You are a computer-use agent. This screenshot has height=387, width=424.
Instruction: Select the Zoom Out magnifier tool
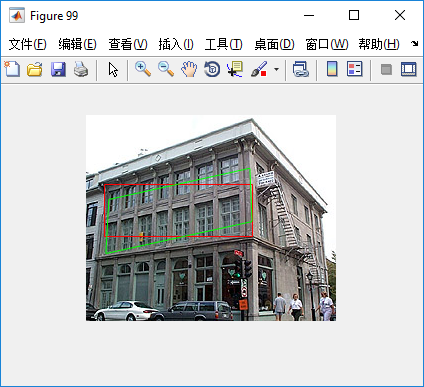[166, 69]
